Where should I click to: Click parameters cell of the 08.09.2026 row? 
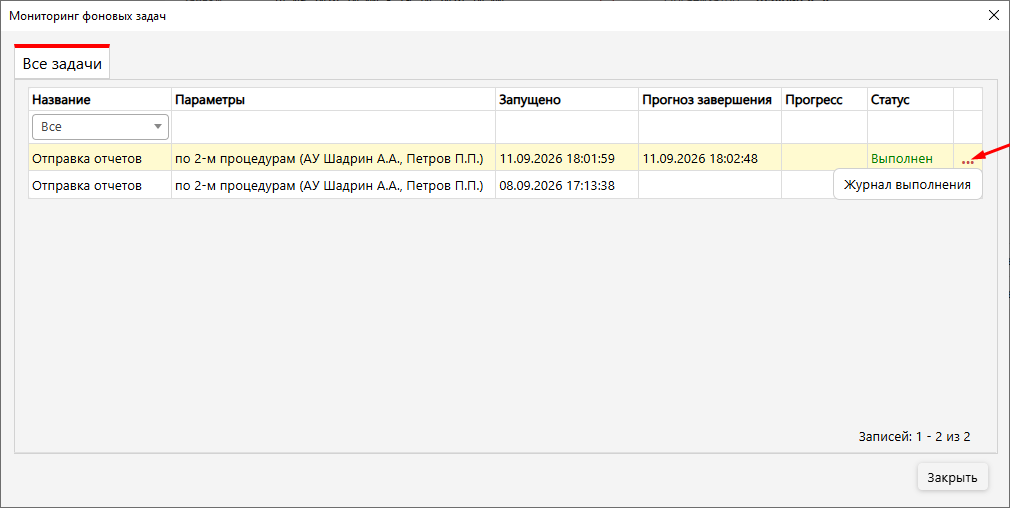click(333, 185)
